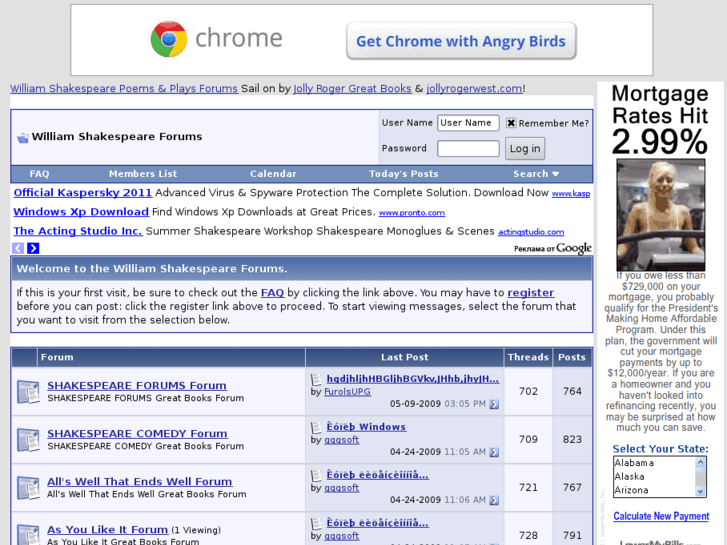
Task: Toggle the Remember Me checkbox
Action: click(x=511, y=123)
